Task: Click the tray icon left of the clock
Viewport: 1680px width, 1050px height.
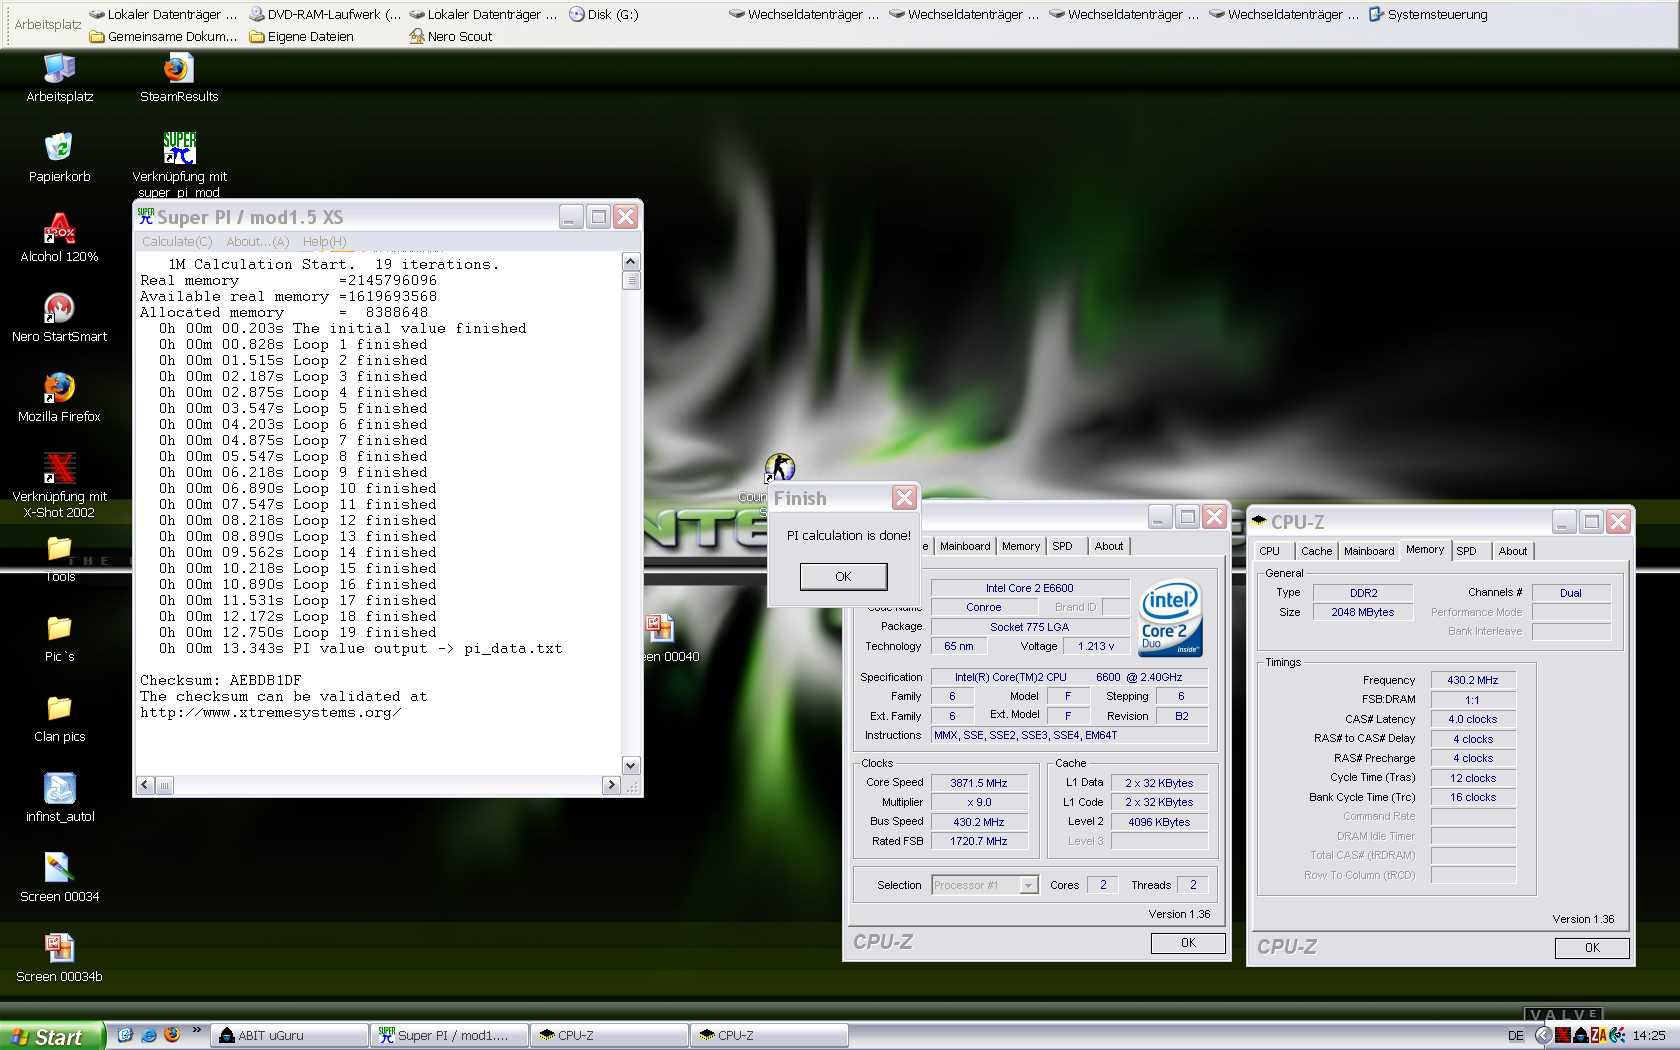Action: tap(1617, 1035)
